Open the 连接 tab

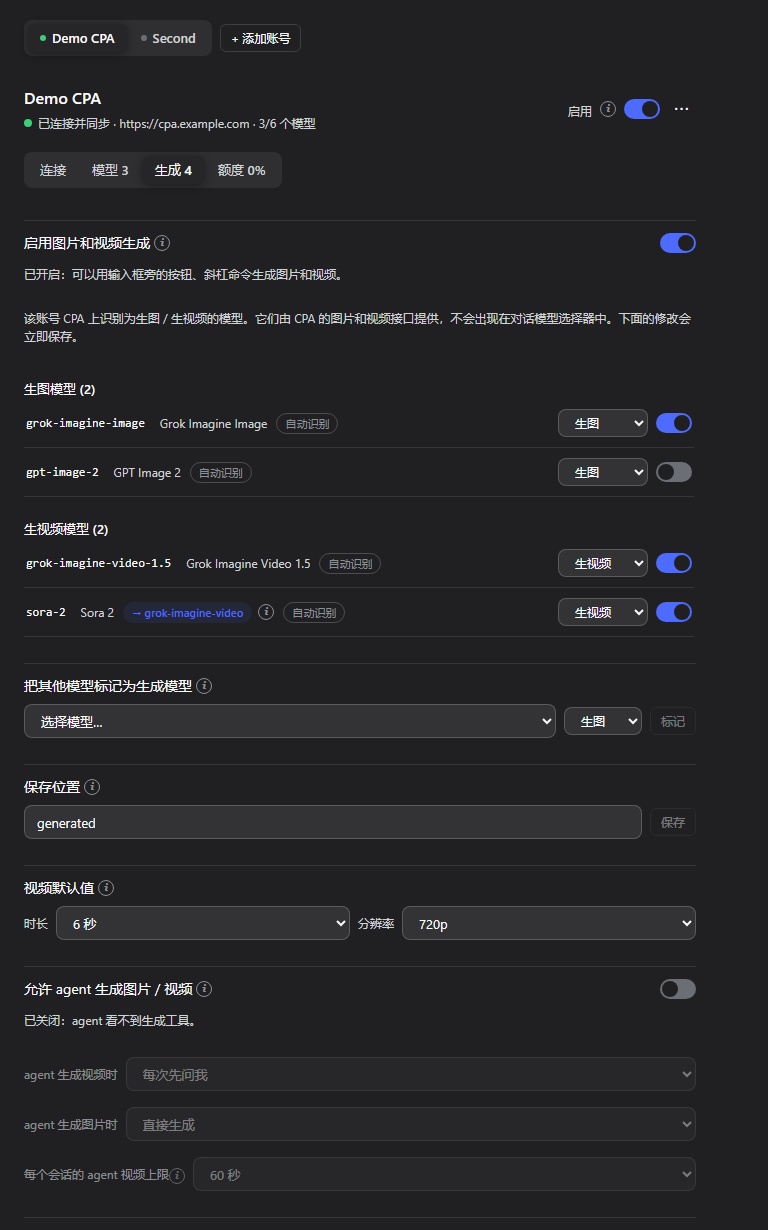tap(53, 170)
